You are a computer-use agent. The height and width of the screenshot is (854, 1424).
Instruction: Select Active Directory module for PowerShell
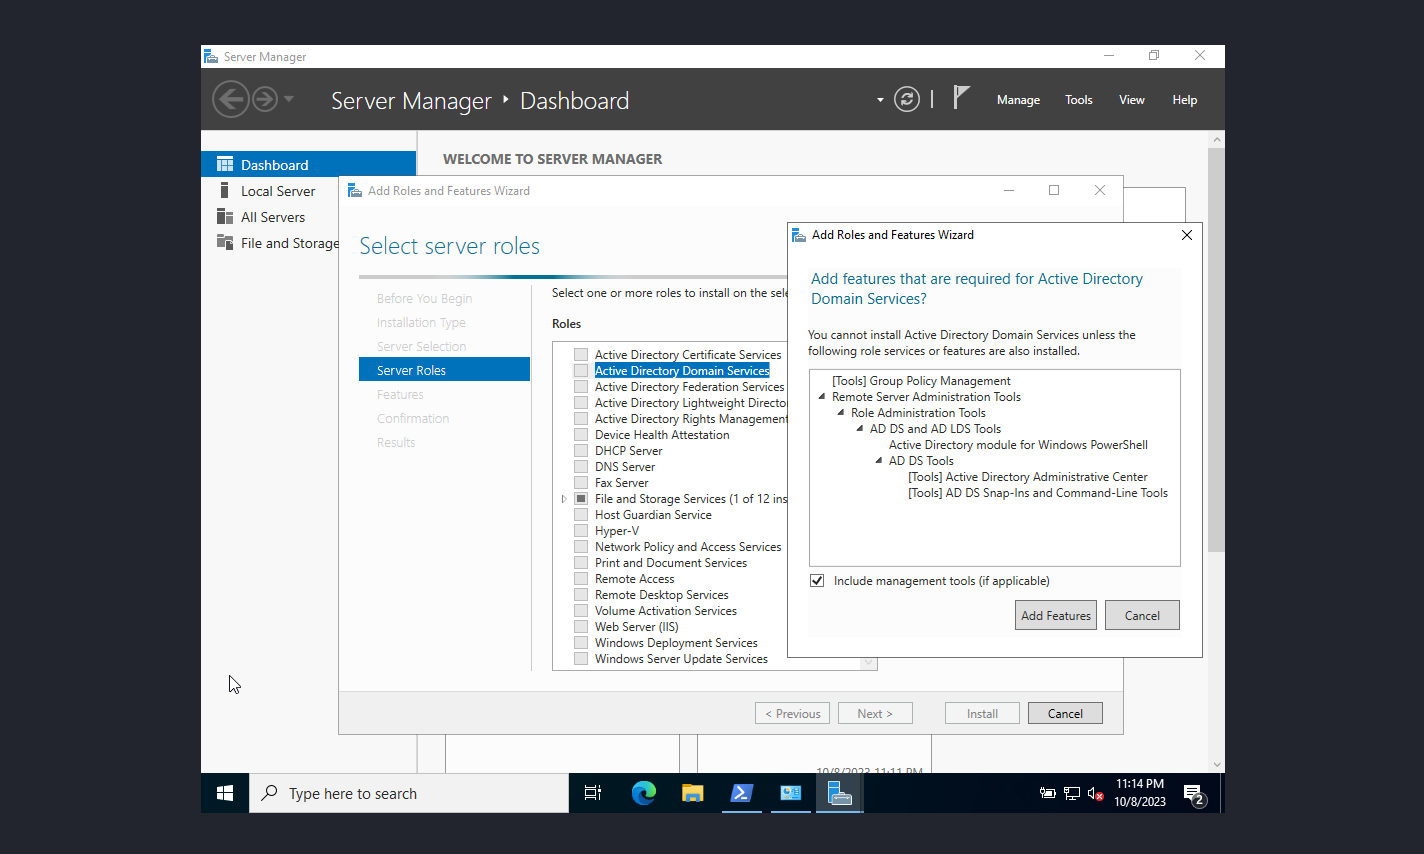[1018, 445]
